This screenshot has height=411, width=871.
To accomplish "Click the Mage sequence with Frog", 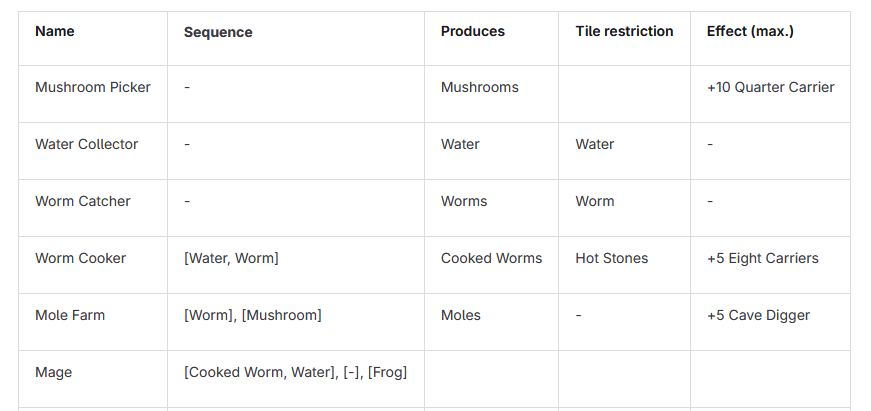I will point(295,372).
